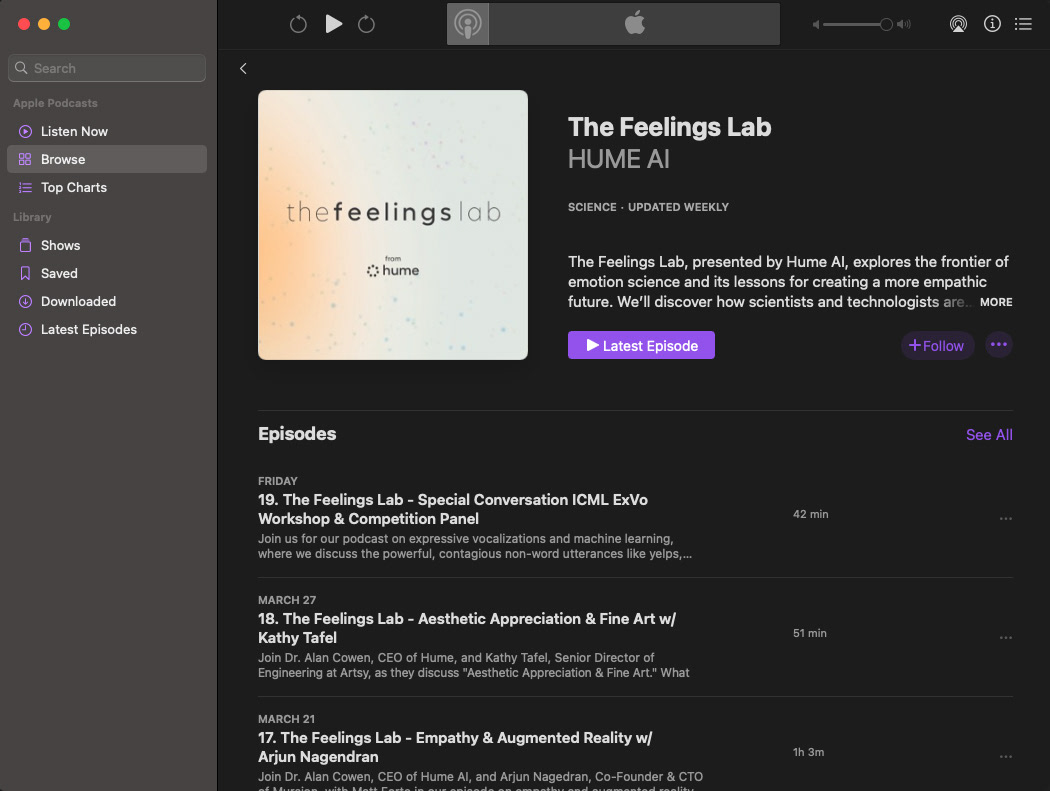Click The Feelings Lab show title
1050x791 pixels.
[x=670, y=127]
